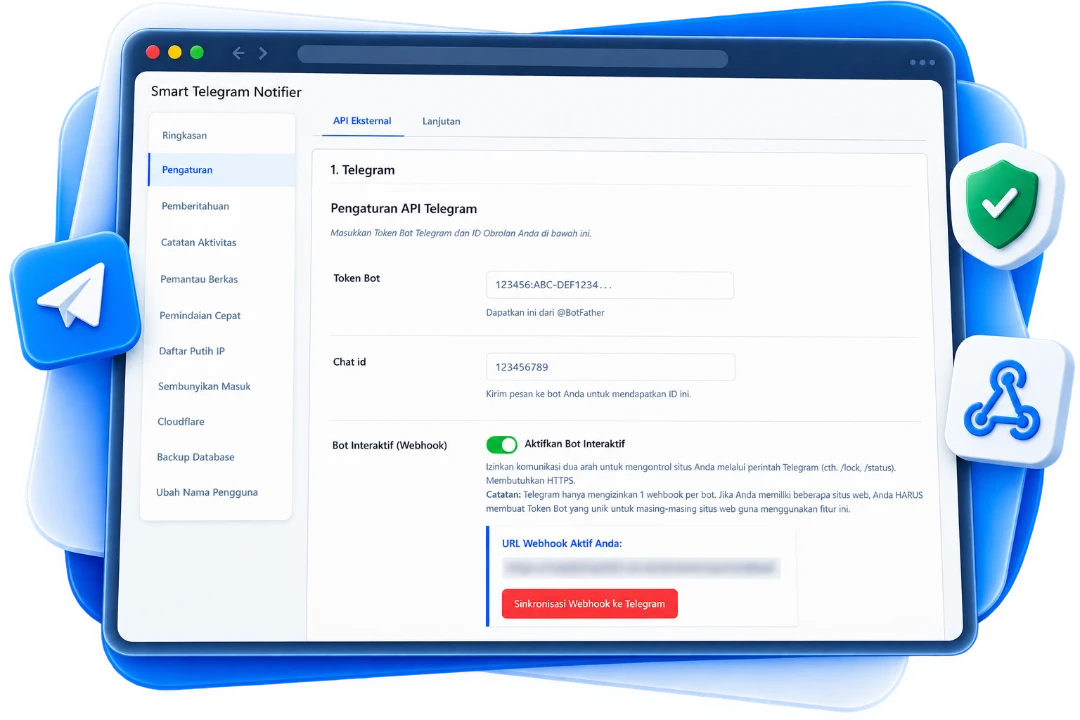
Task: Click the '1. Telegram' section heading
Action: tap(362, 170)
